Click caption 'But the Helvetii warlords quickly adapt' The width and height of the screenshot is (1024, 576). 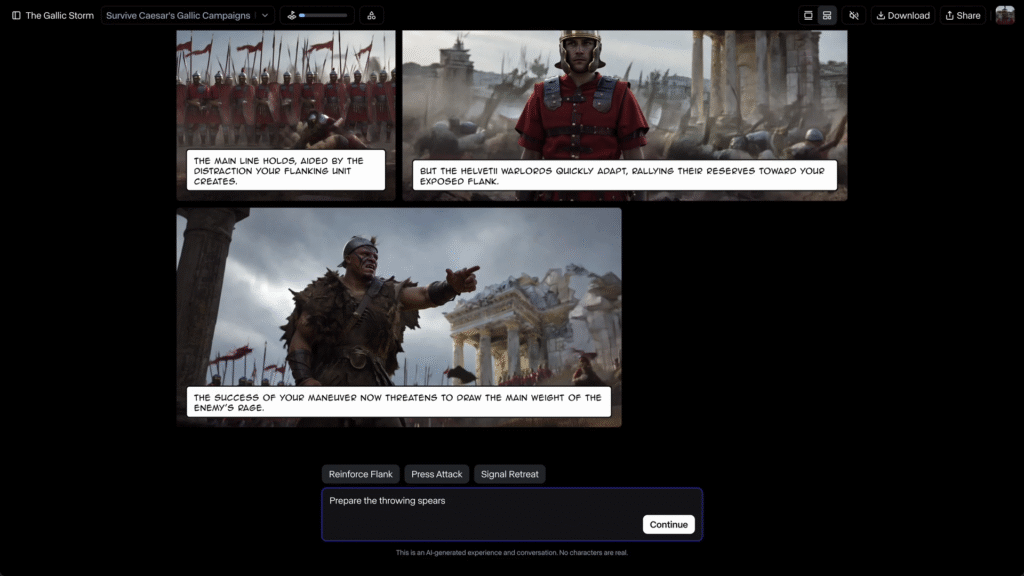coord(625,176)
